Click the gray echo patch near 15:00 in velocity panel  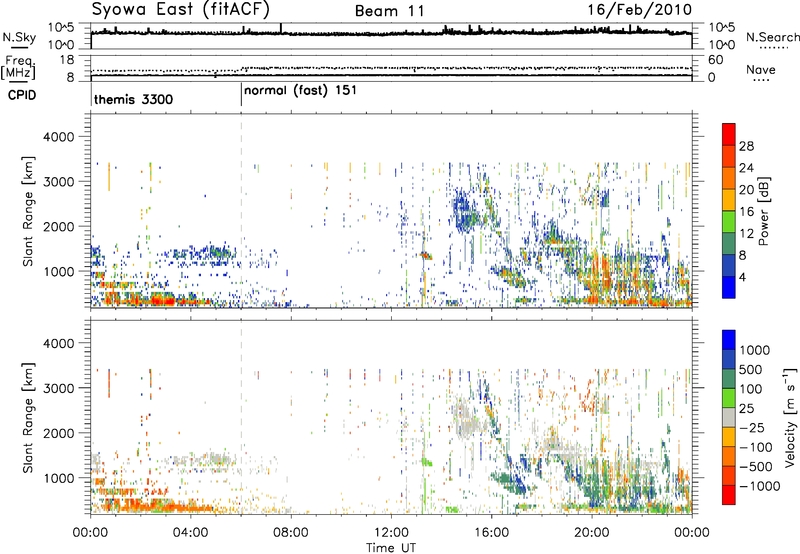(465, 417)
